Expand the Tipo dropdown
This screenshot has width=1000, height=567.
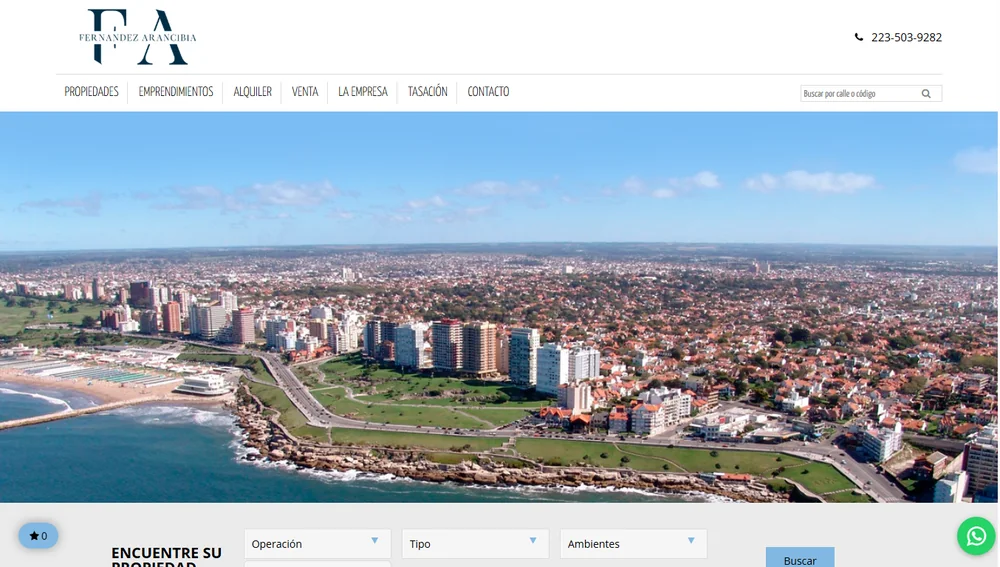[x=475, y=543]
